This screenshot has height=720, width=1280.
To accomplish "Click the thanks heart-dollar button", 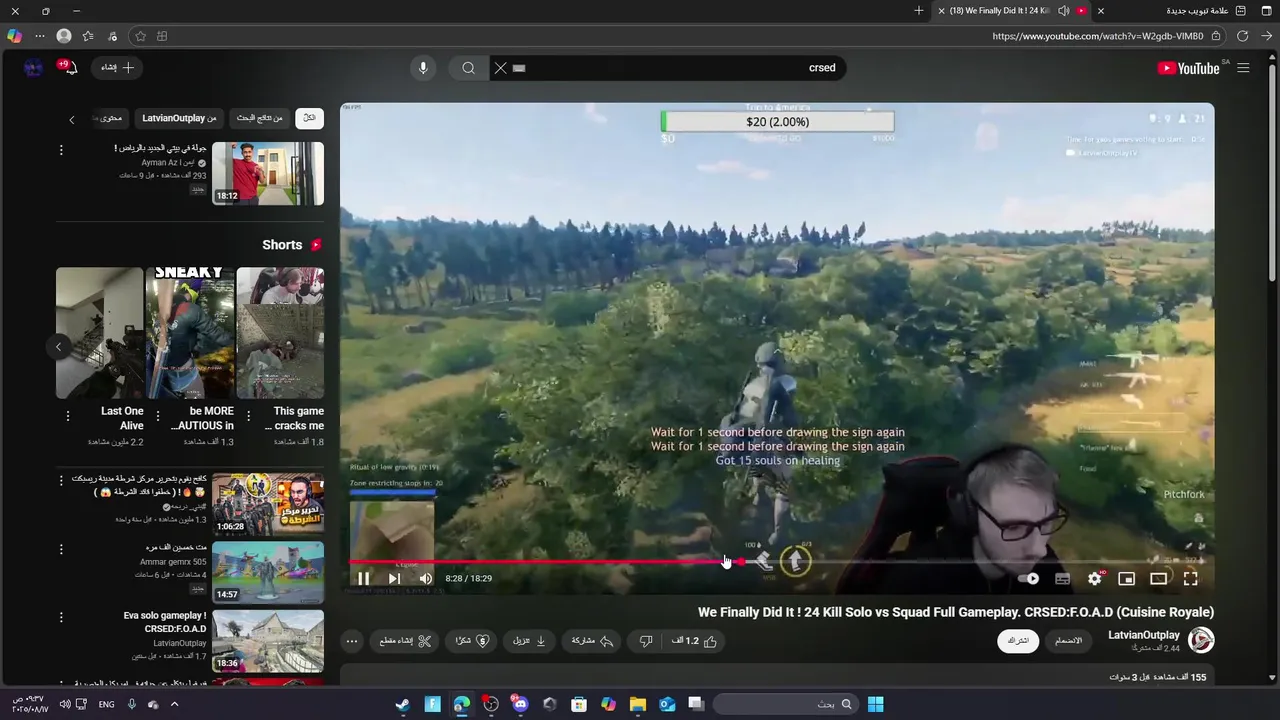I will pos(471,641).
